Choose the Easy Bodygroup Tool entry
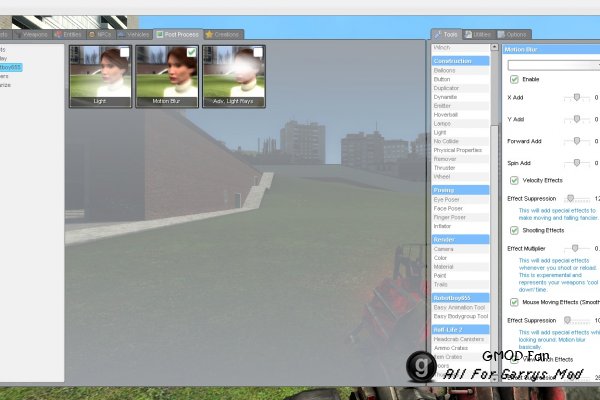The width and height of the screenshot is (600, 400). coord(461,316)
